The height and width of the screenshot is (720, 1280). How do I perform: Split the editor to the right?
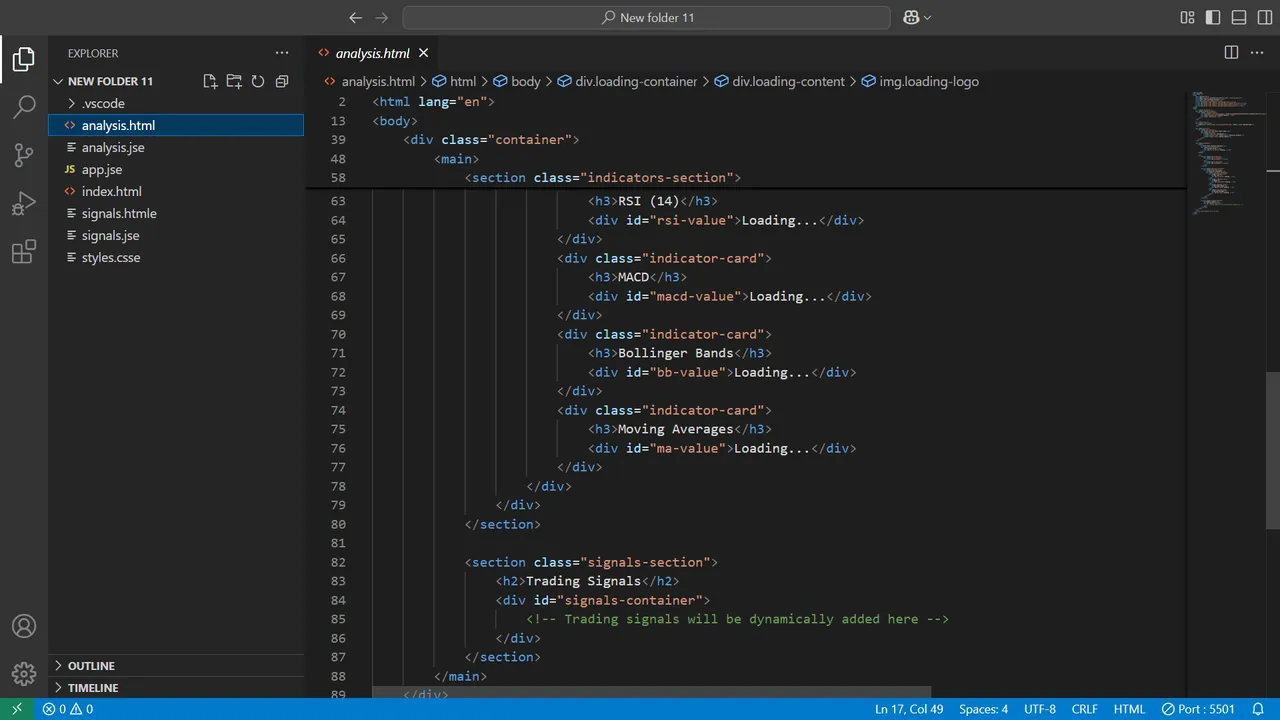click(1232, 53)
